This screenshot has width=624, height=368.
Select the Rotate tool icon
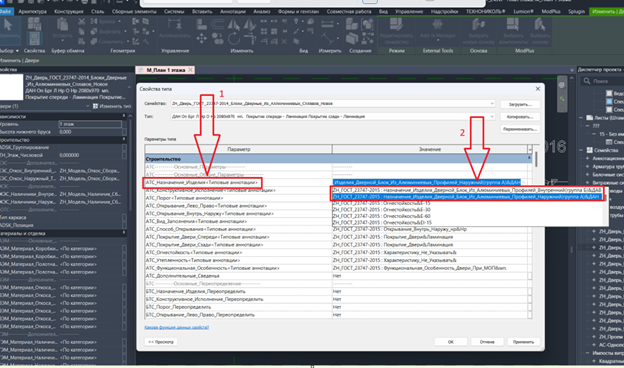tap(234, 39)
